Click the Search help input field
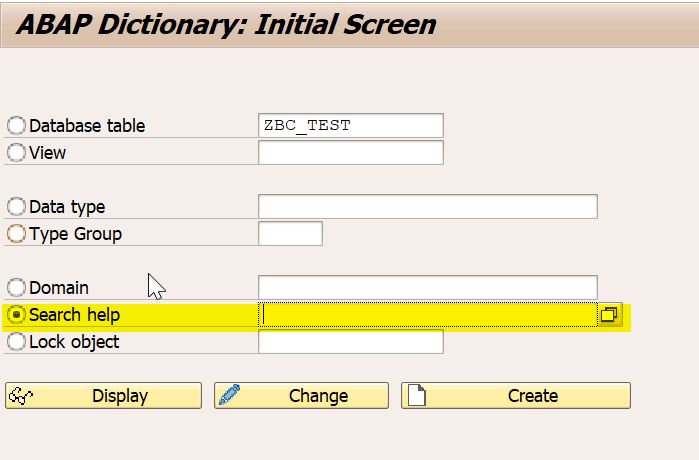Image resolution: width=699 pixels, height=460 pixels. 428,315
